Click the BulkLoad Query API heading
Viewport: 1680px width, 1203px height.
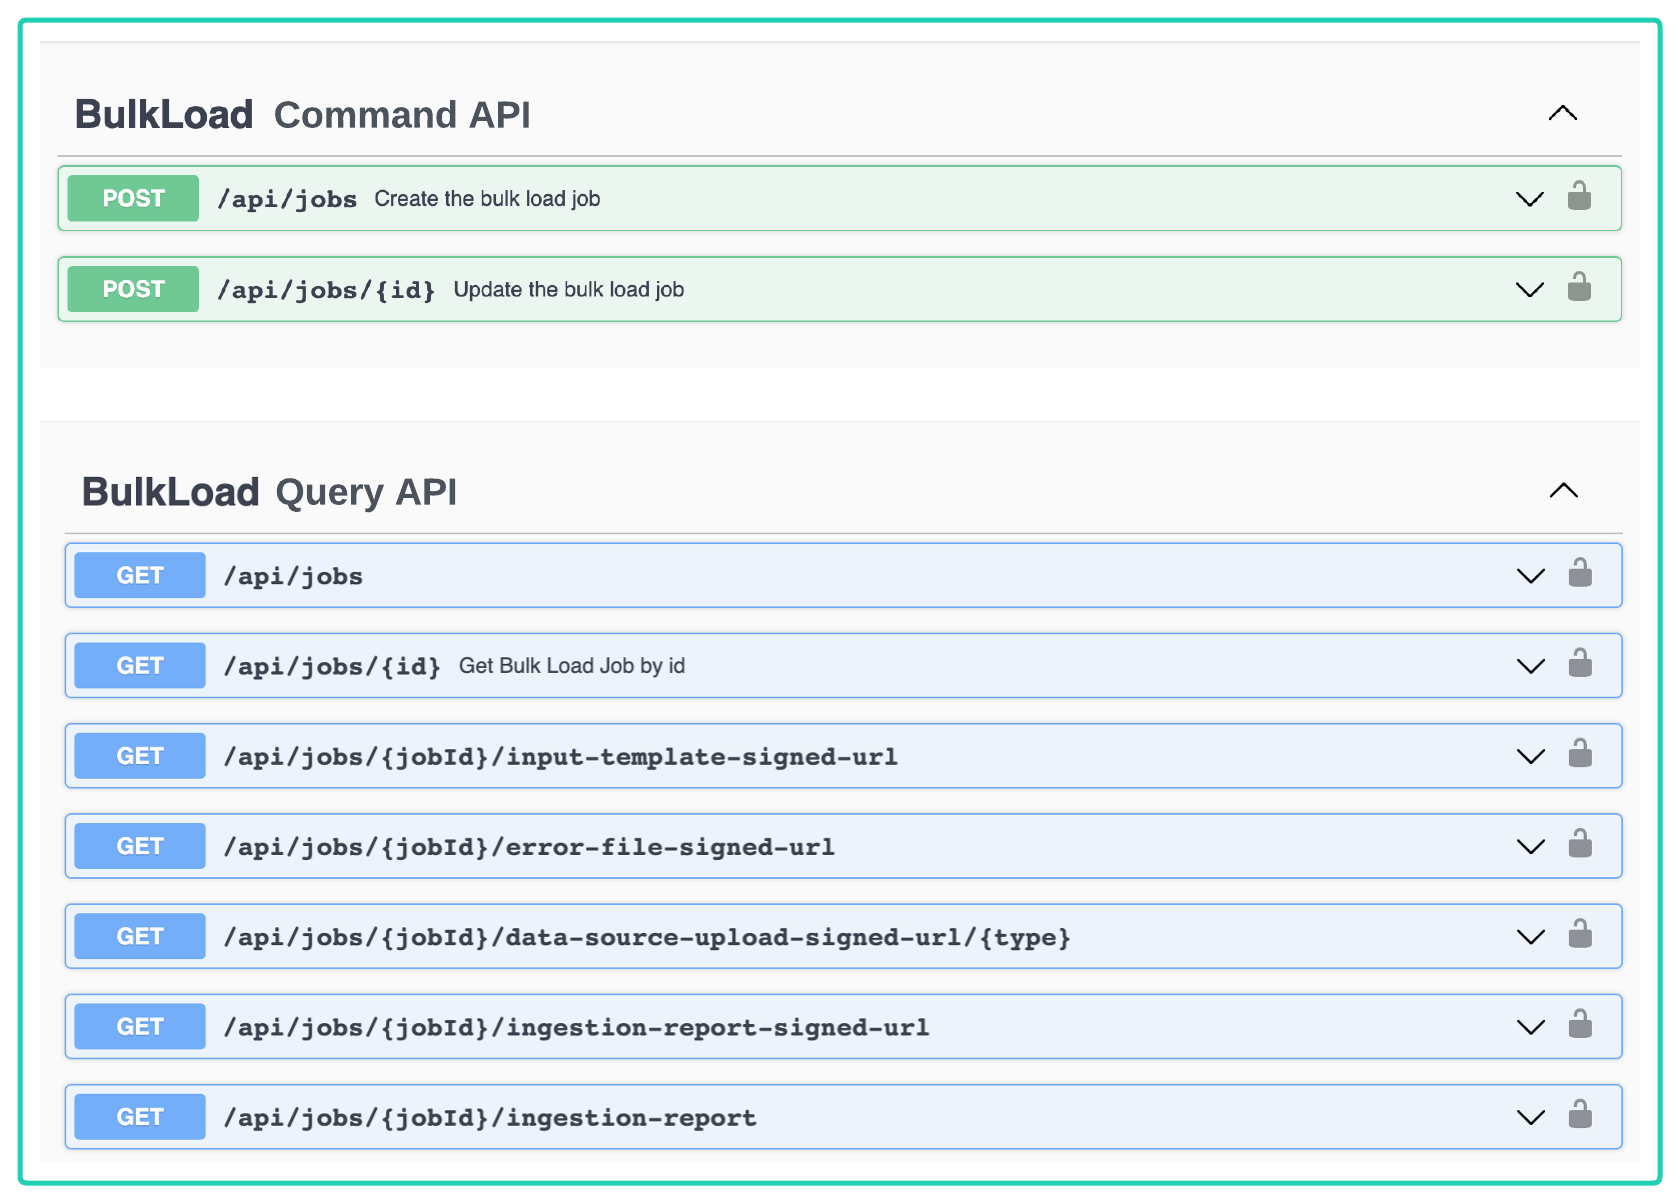tap(269, 492)
